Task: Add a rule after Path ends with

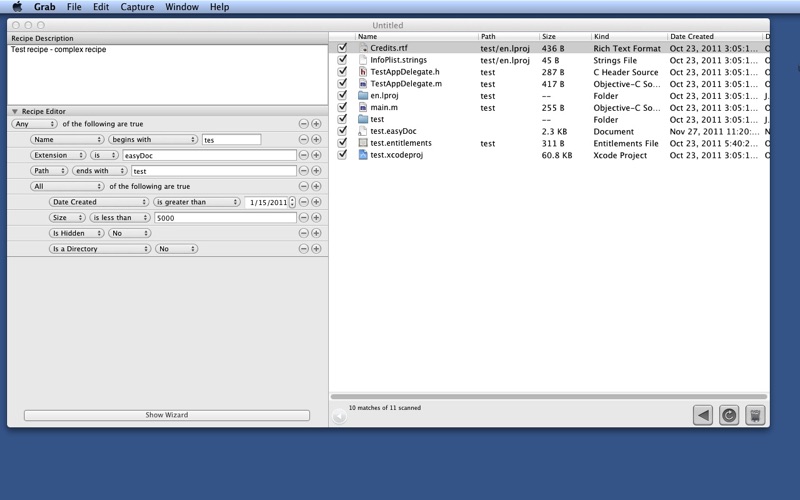Action: click(316, 171)
